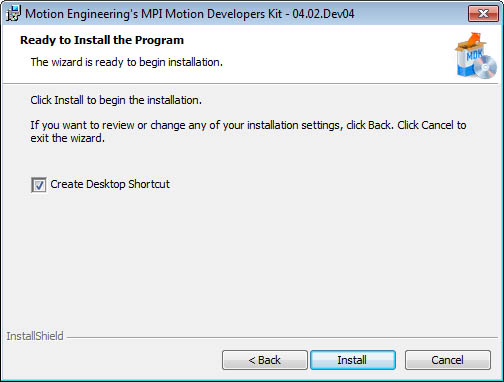Click the Click Install to begin text

click(x=116, y=100)
